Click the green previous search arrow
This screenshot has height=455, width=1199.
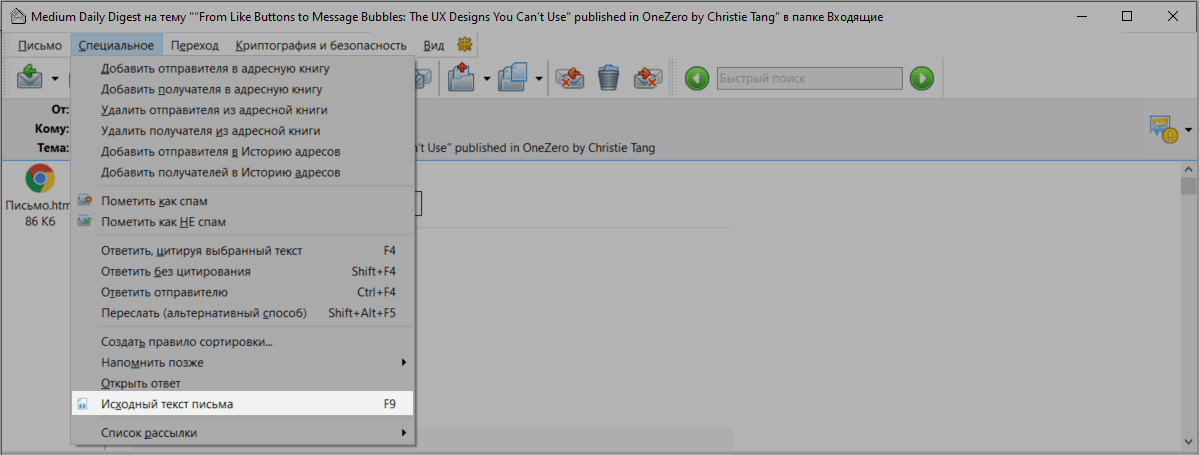coord(697,78)
